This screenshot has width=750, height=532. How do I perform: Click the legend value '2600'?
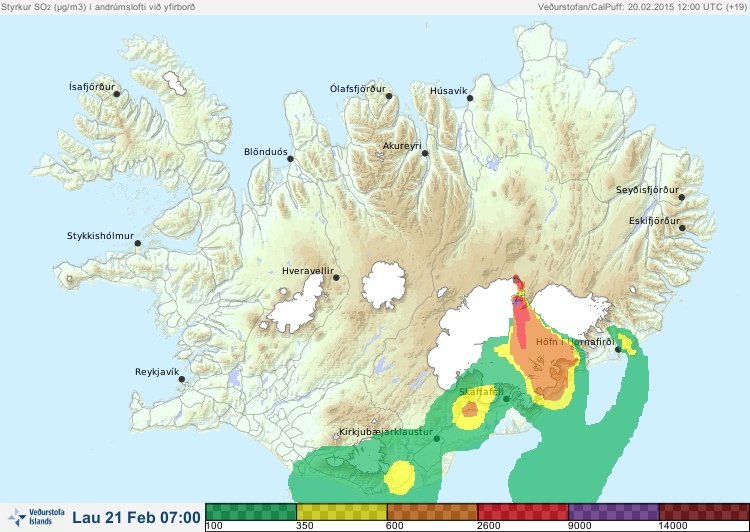coord(488,526)
